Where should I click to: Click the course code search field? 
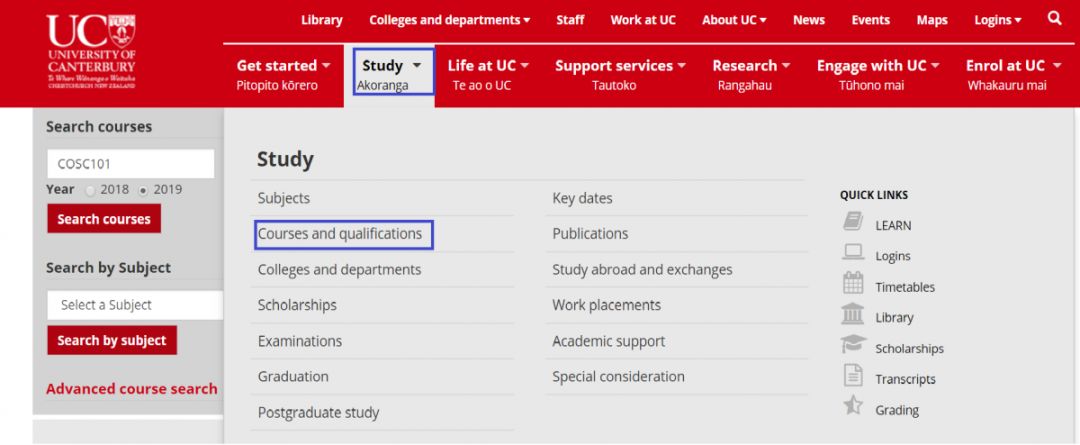(x=130, y=164)
